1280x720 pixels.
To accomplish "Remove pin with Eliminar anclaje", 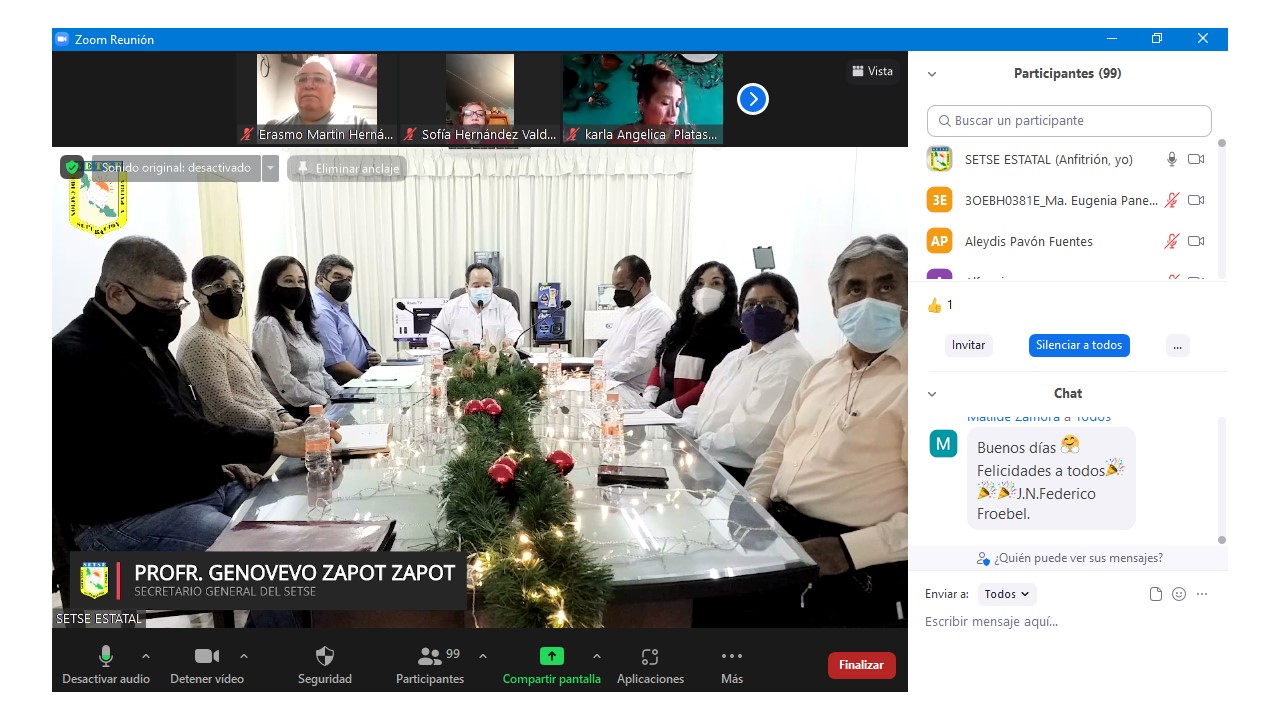I will click(347, 168).
